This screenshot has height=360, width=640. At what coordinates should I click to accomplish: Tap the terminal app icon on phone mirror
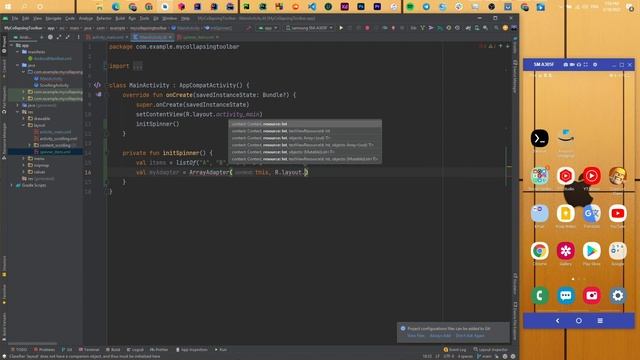point(540,138)
